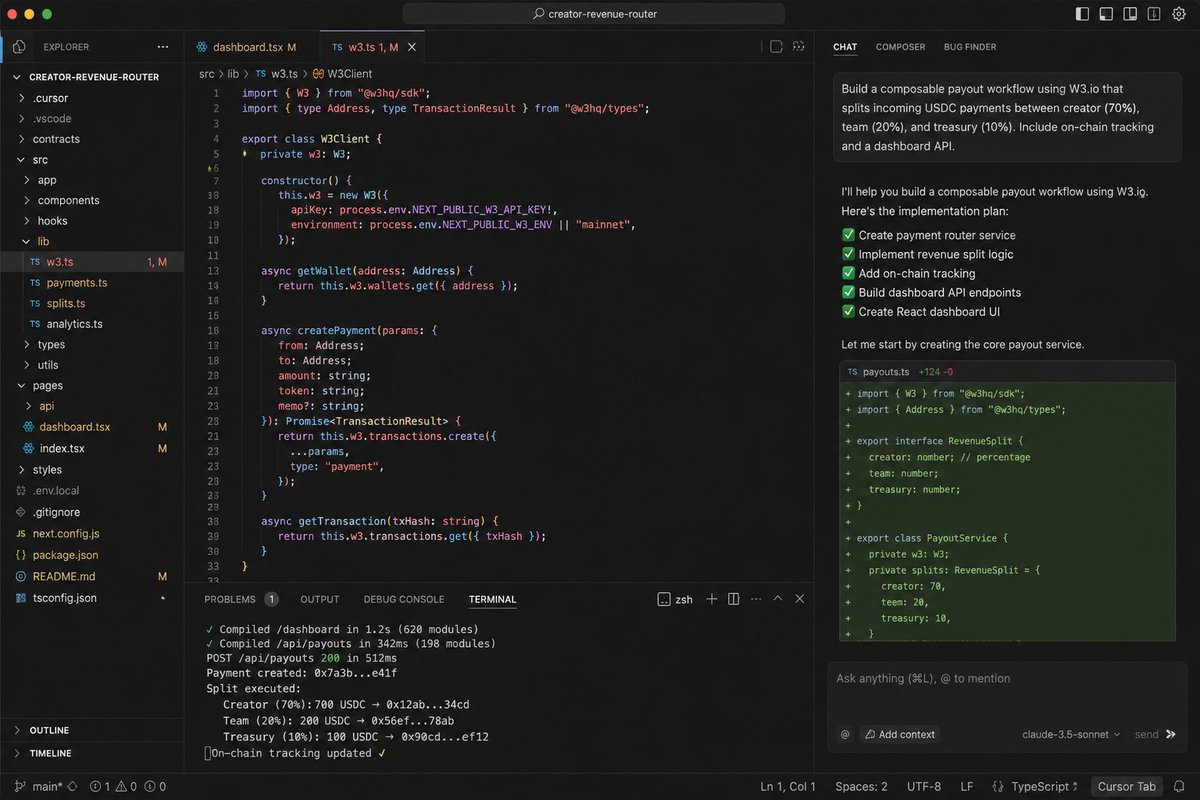Open the DEBUG CONSOLE panel tab
This screenshot has width=1200, height=800.
point(404,599)
